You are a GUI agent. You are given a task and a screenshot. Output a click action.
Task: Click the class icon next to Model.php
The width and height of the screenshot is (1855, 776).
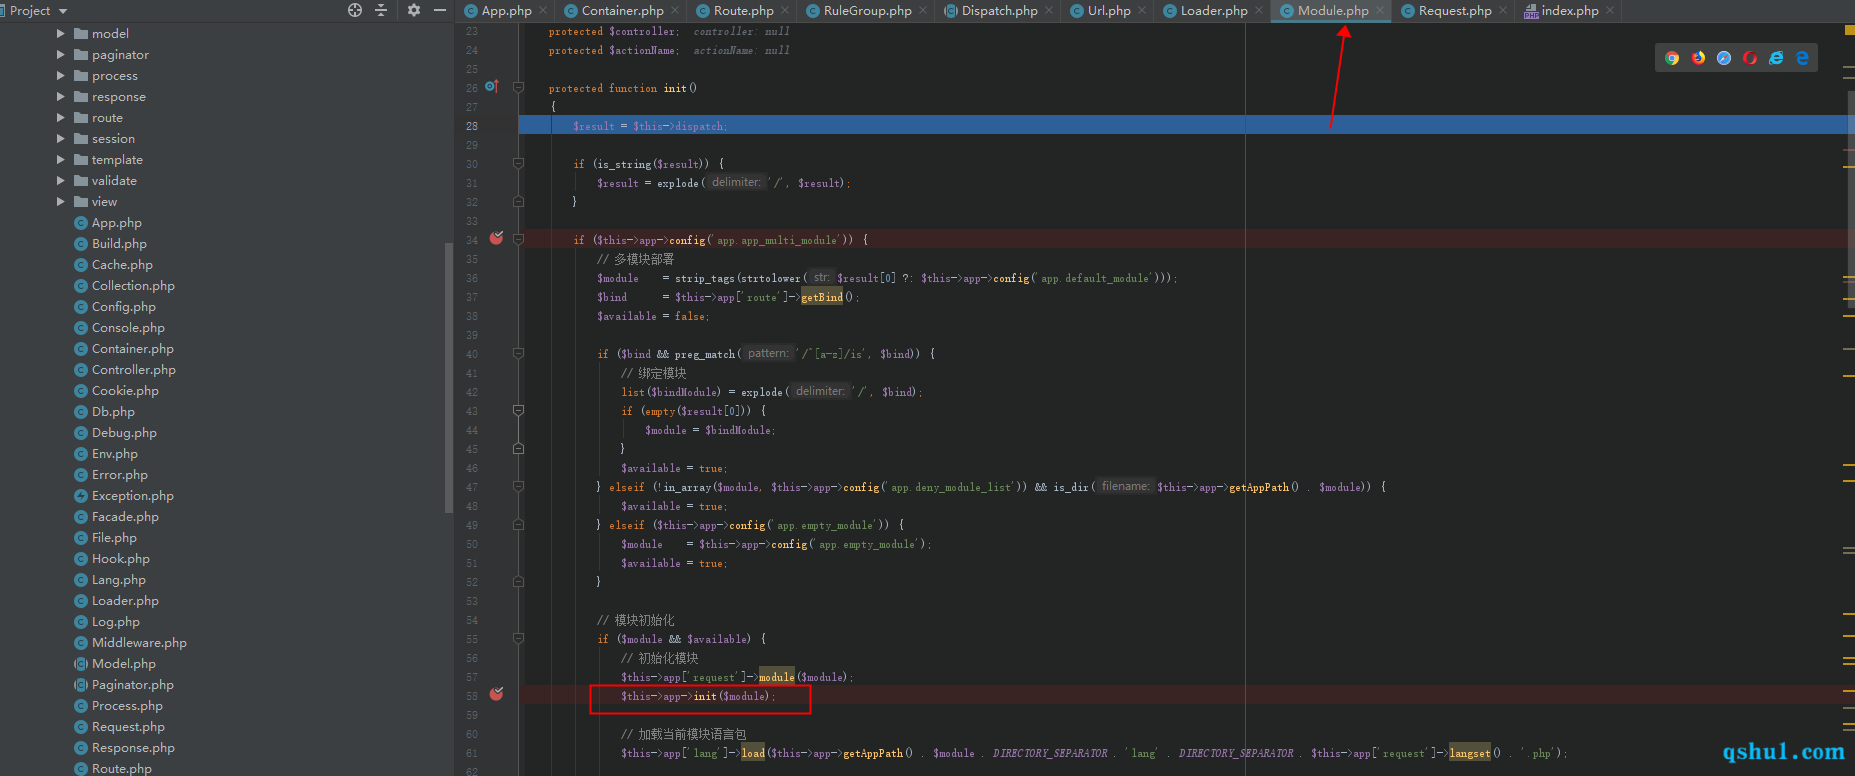click(x=81, y=664)
